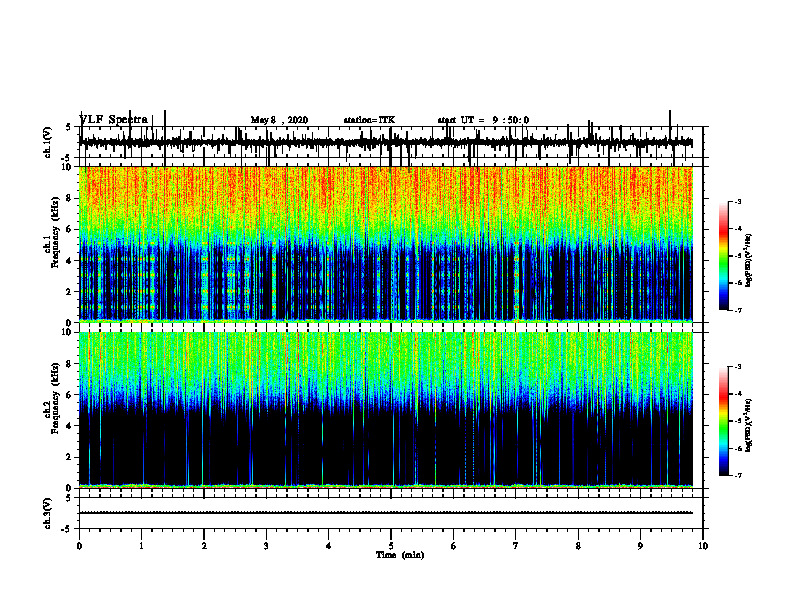Click the log(PSD) unit label beside ch.2 color bar
The height and width of the screenshot is (612, 792).
(x=749, y=425)
